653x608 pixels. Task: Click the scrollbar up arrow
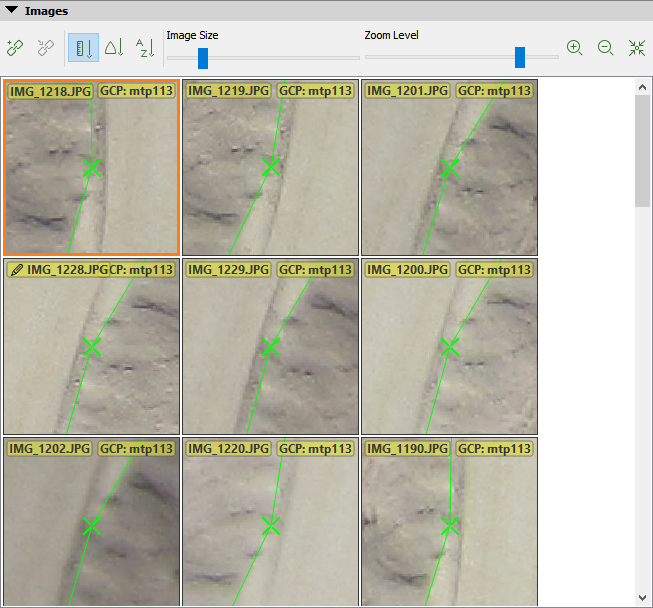[x=644, y=87]
